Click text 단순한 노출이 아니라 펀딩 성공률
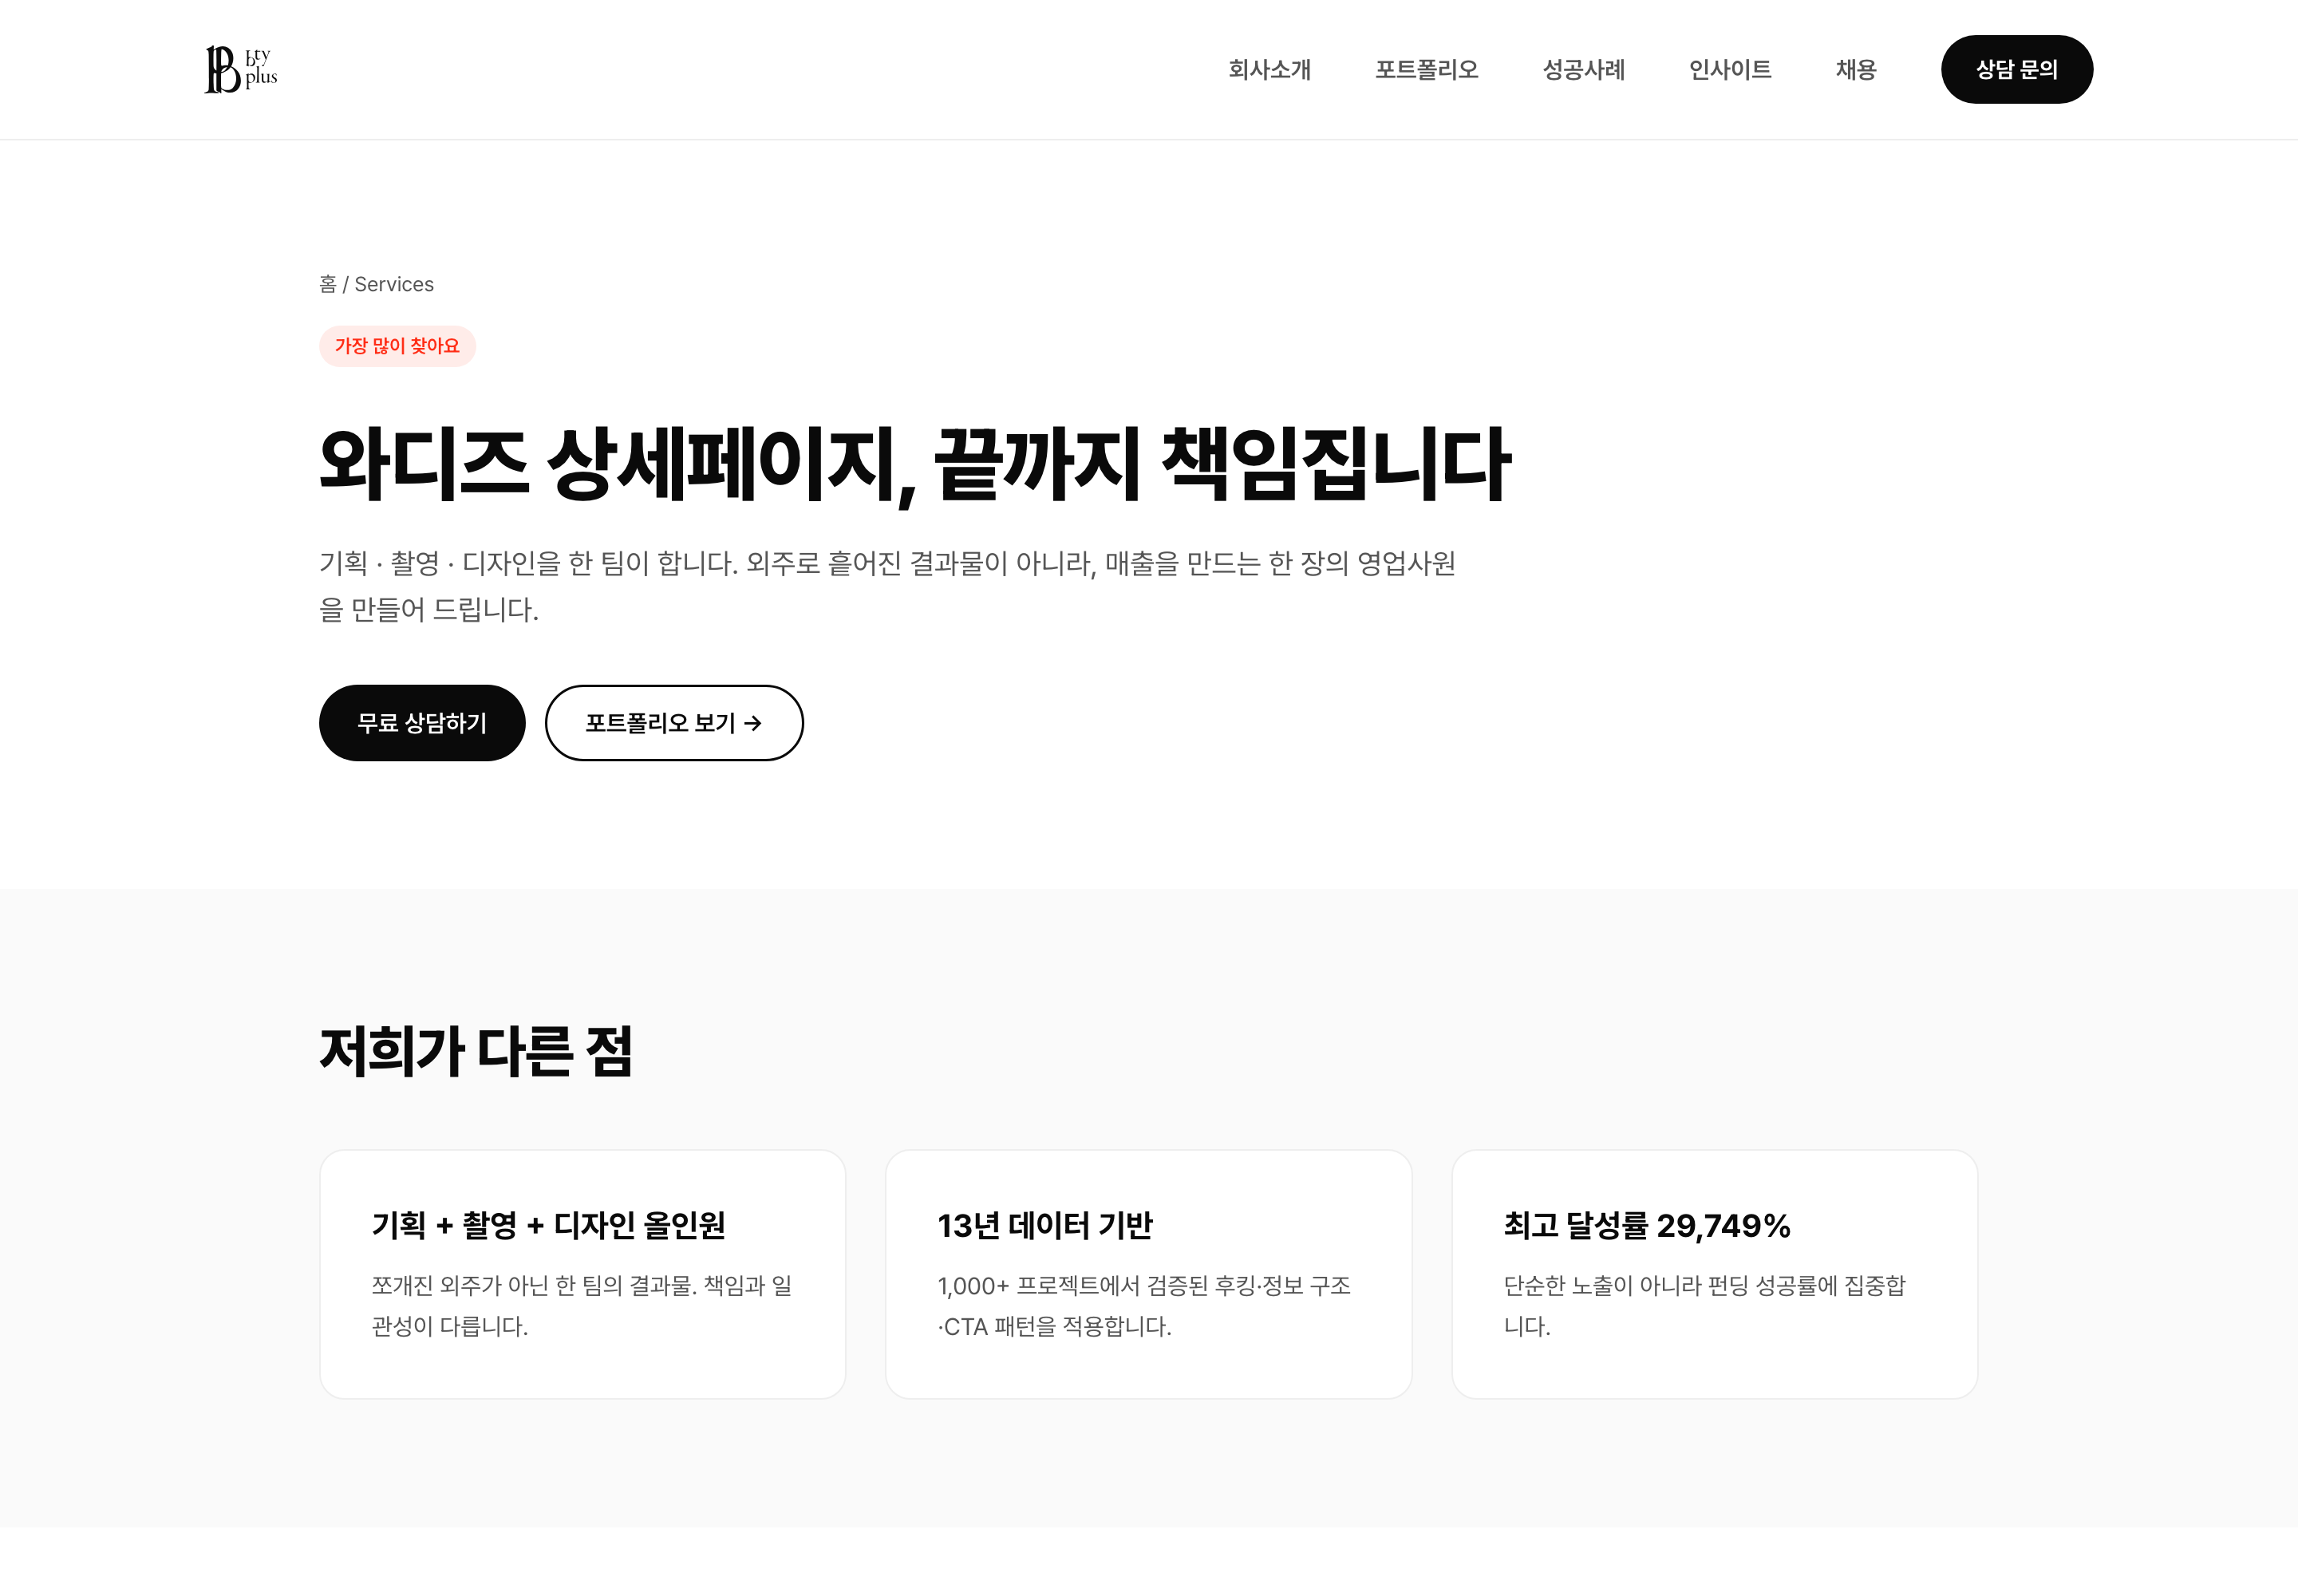 (1705, 1306)
